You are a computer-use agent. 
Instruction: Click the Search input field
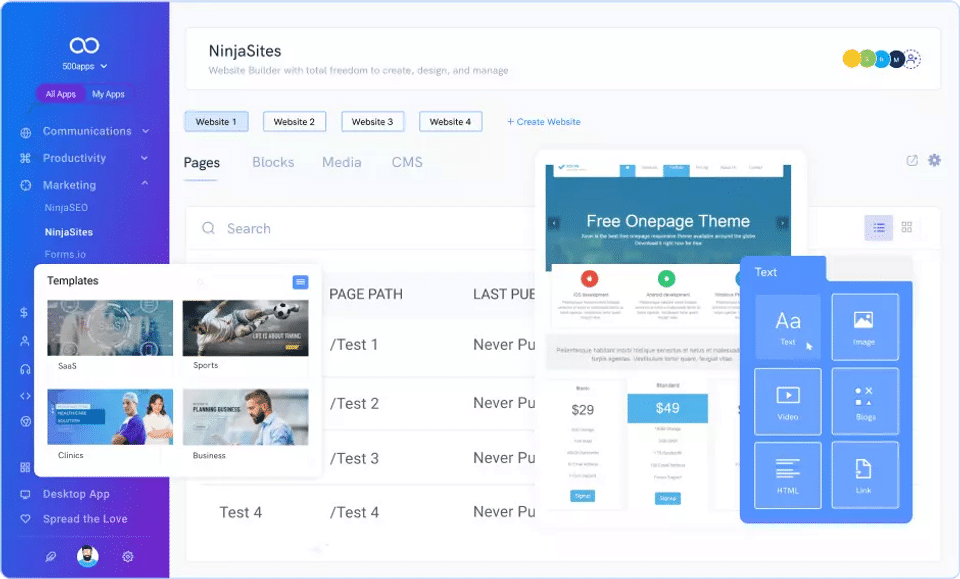(361, 228)
